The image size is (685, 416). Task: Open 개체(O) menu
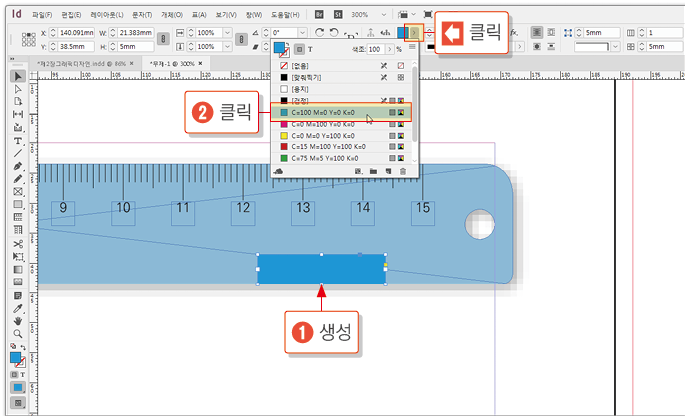click(172, 15)
